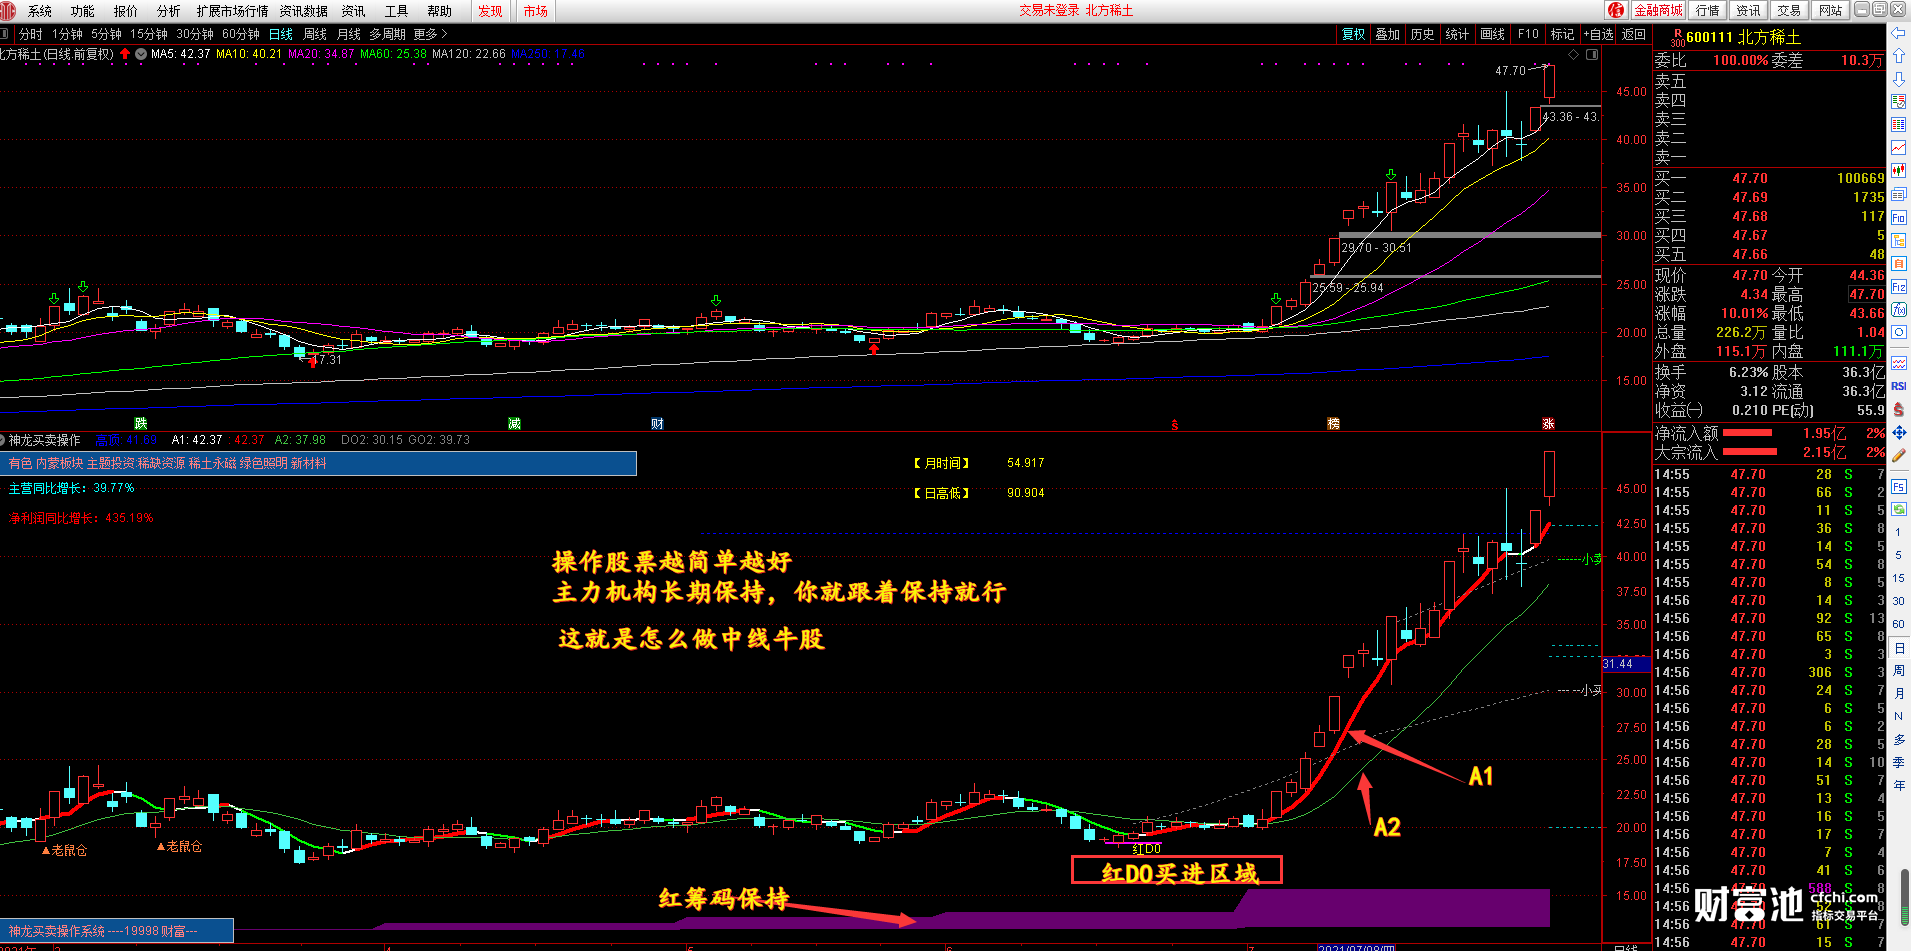Click the F10 icon in right sidebar
The image size is (1911, 951).
tap(1899, 217)
